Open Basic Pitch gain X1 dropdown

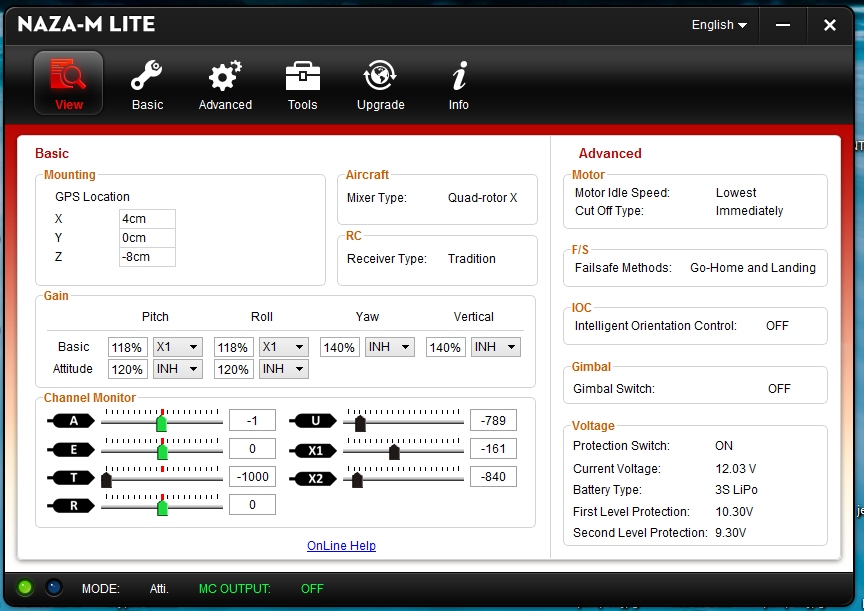(177, 347)
